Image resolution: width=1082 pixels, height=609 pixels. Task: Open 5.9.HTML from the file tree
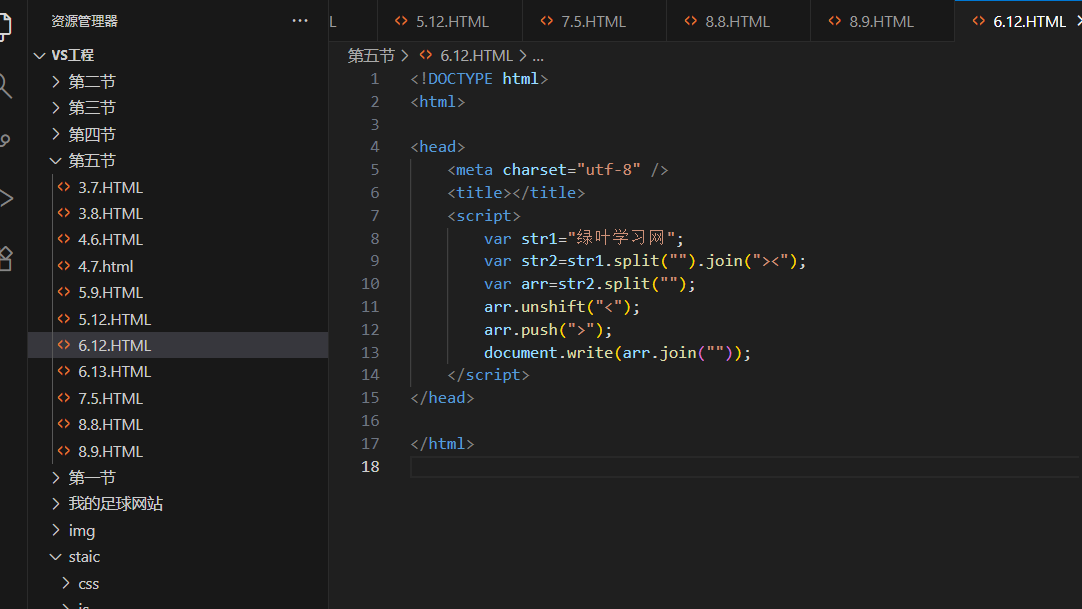(x=178, y=292)
